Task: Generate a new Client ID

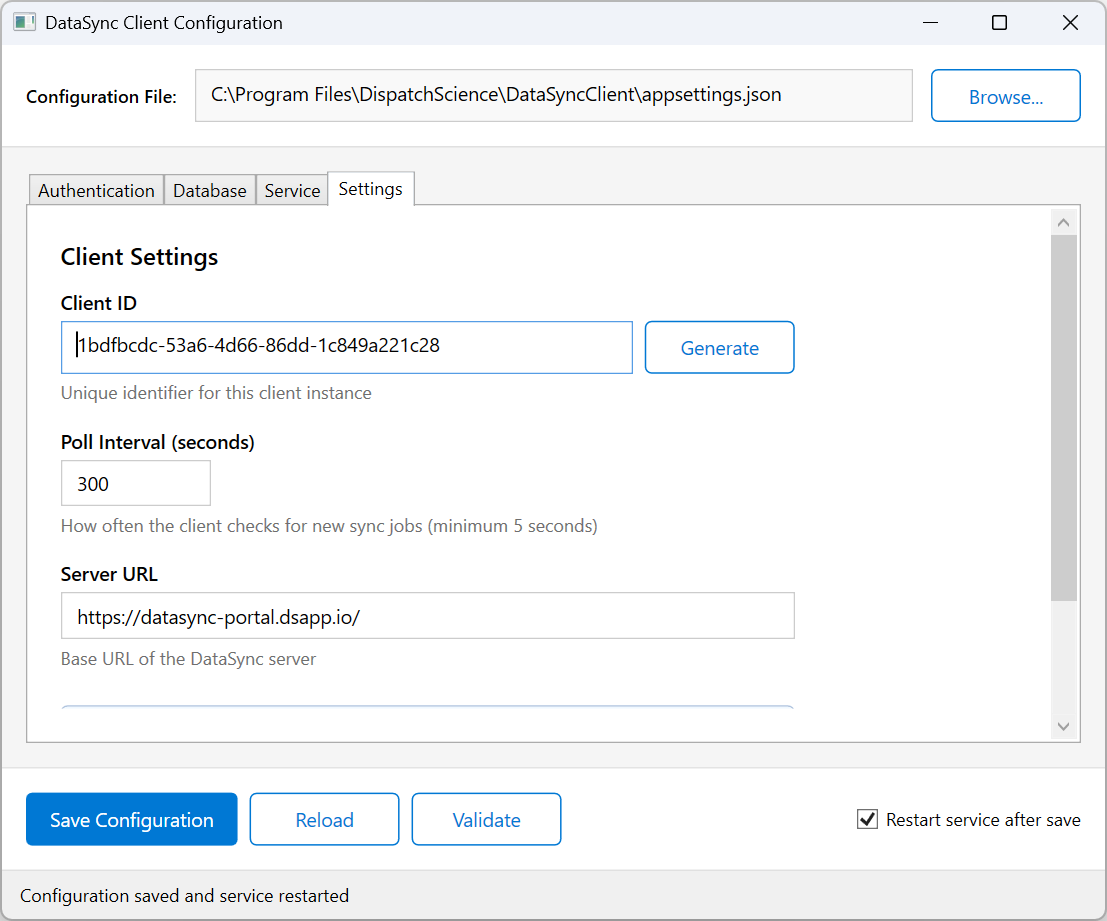Action: tap(719, 347)
